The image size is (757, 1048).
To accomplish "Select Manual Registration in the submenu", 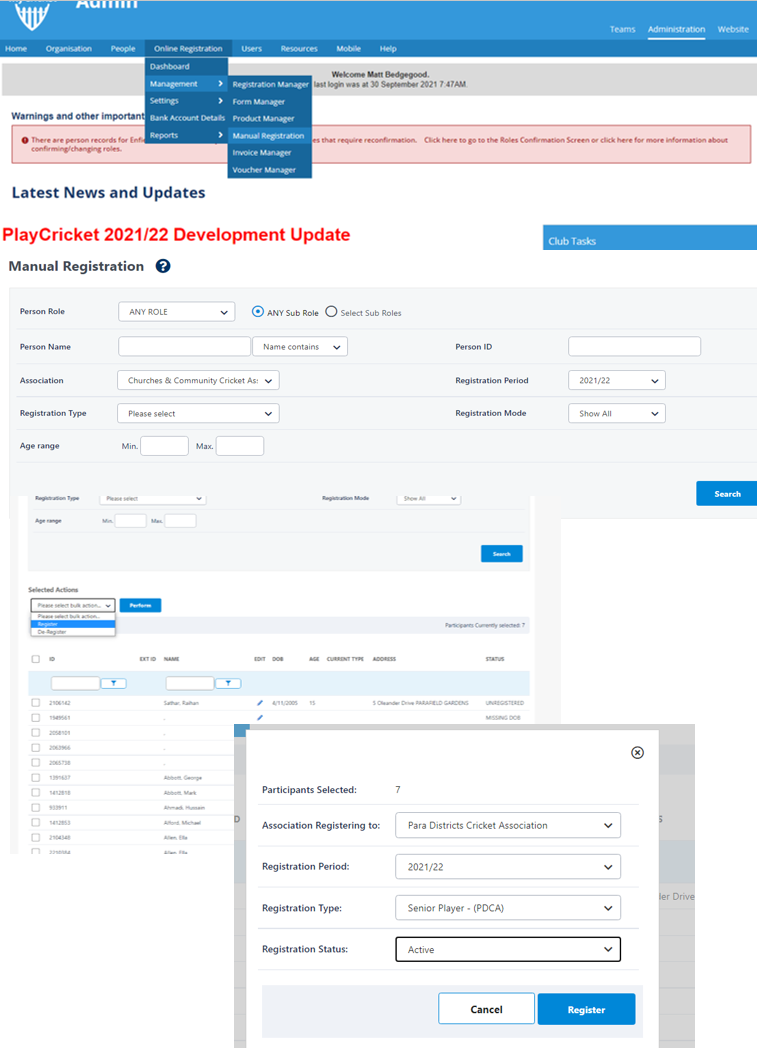I will [x=269, y=136].
